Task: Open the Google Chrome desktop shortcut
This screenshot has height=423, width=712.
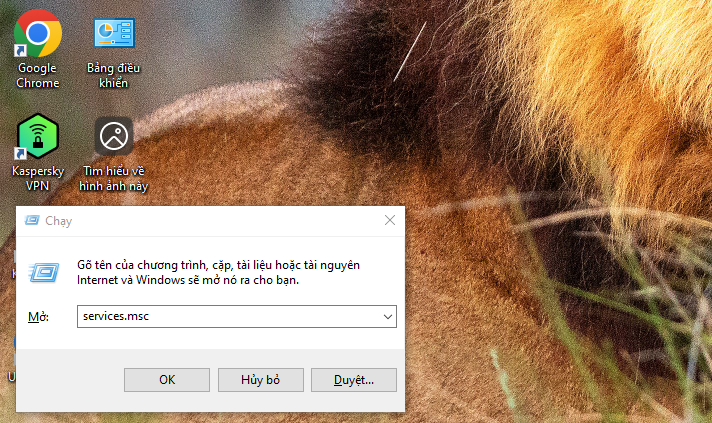Action: tap(37, 36)
